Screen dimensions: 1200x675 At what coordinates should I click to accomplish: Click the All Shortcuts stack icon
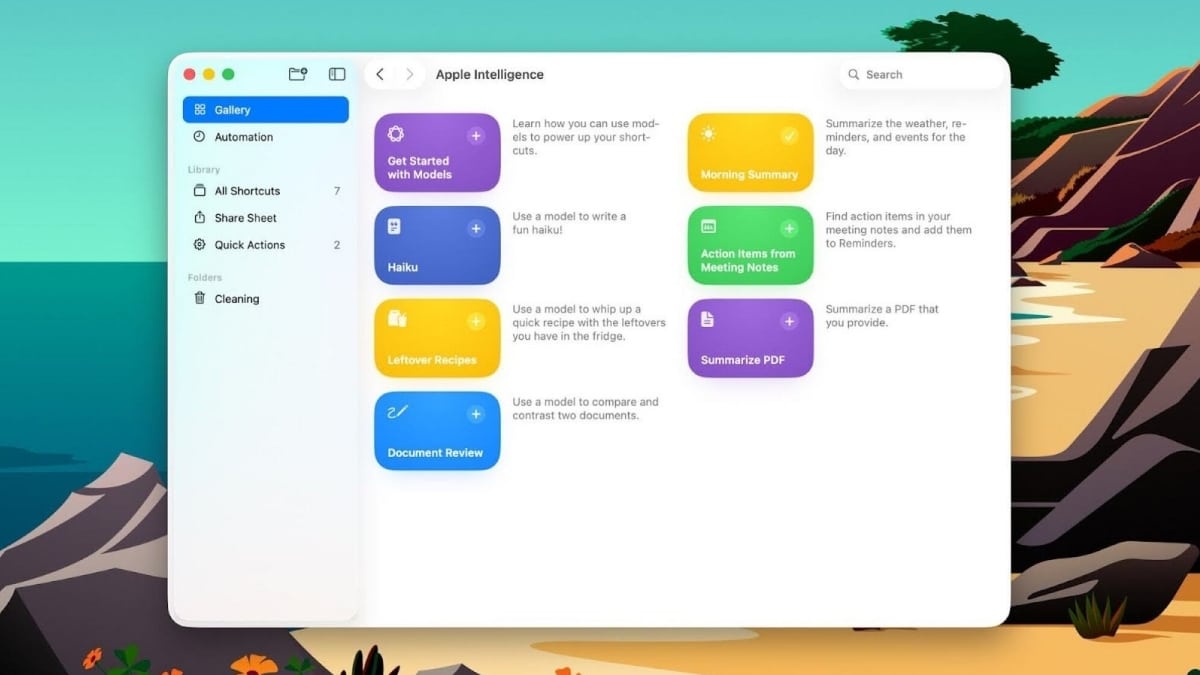199,191
